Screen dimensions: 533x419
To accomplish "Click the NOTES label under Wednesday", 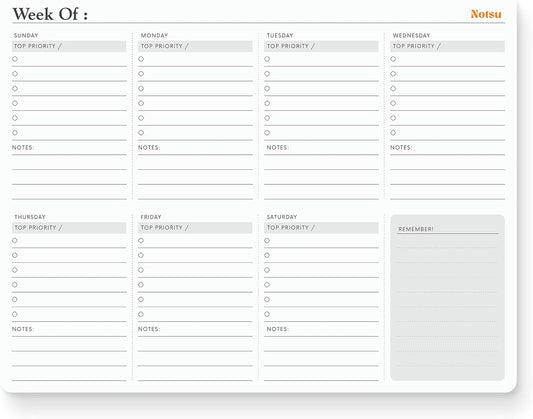I will (401, 147).
